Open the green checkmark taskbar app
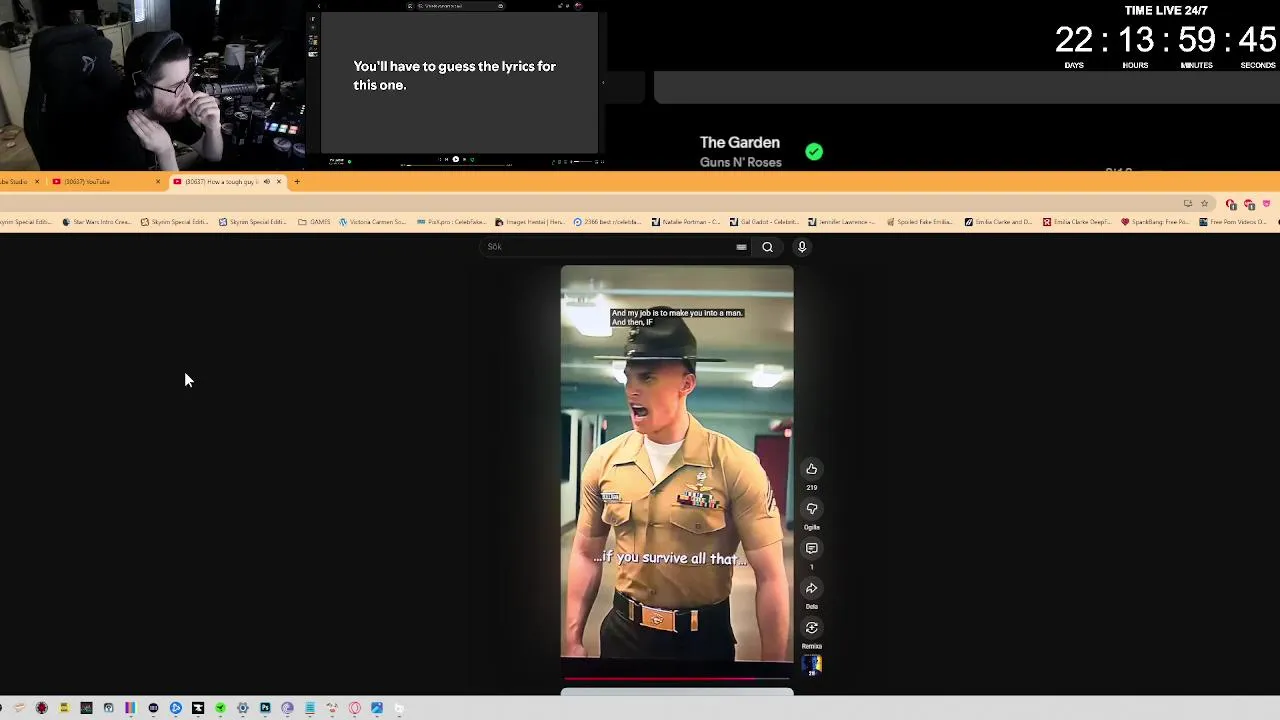This screenshot has width=1280, height=720. point(220,708)
